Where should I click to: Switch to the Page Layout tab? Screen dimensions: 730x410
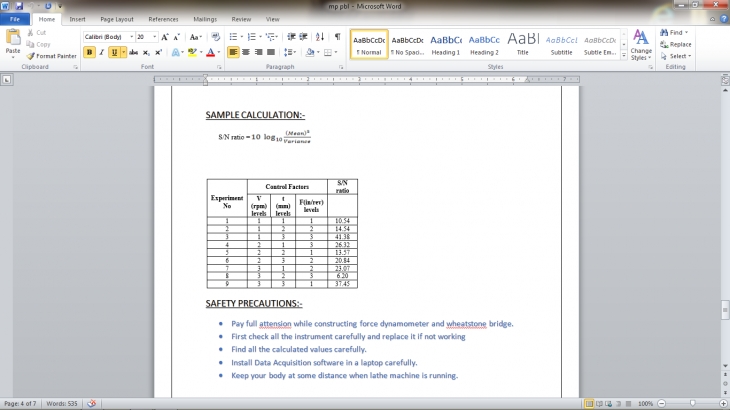tap(117, 19)
